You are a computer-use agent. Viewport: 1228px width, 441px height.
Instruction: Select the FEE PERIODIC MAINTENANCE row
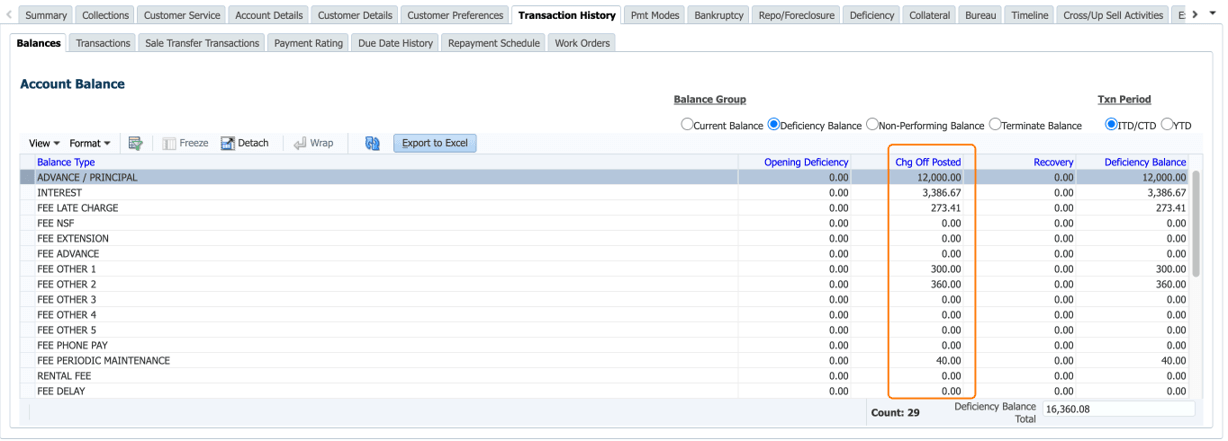click(605, 360)
